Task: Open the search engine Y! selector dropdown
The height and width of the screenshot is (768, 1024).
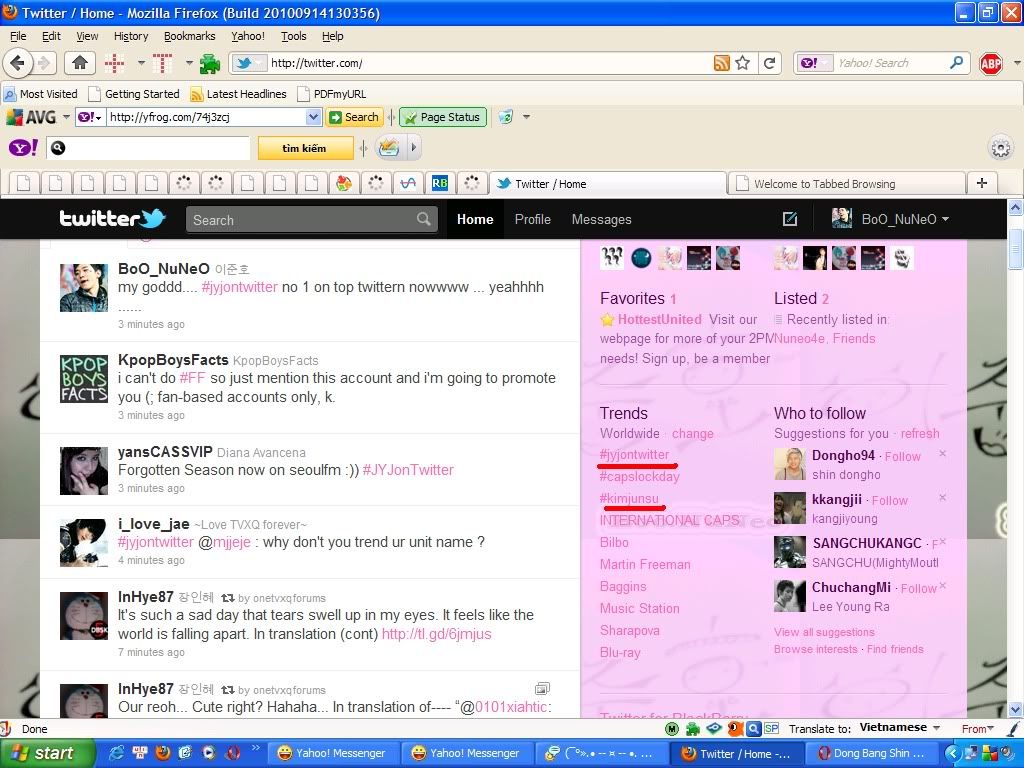Action: 813,63
